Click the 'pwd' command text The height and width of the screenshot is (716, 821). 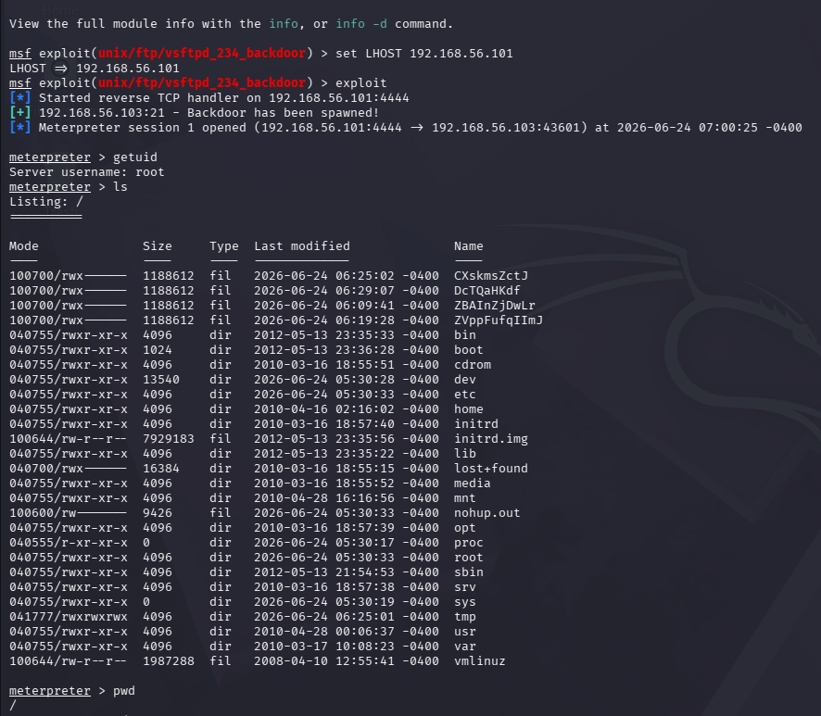click(124, 691)
